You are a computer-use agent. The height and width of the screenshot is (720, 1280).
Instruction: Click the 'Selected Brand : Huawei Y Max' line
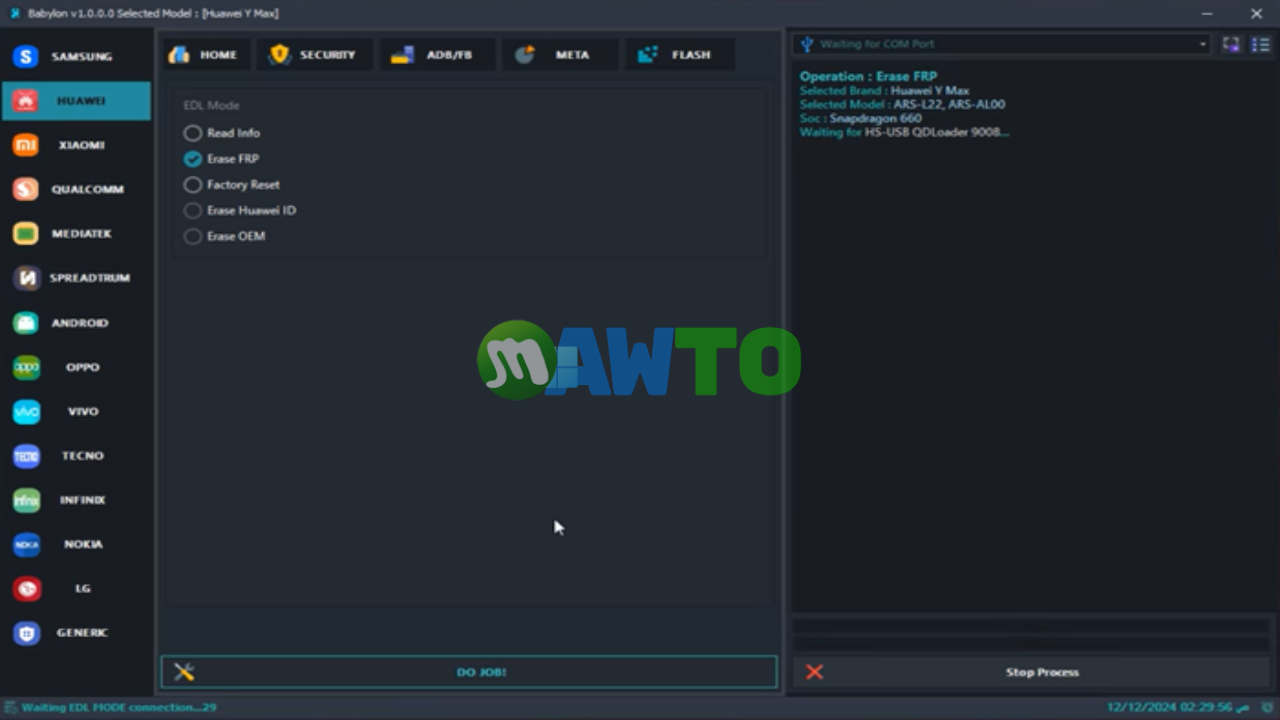click(884, 90)
